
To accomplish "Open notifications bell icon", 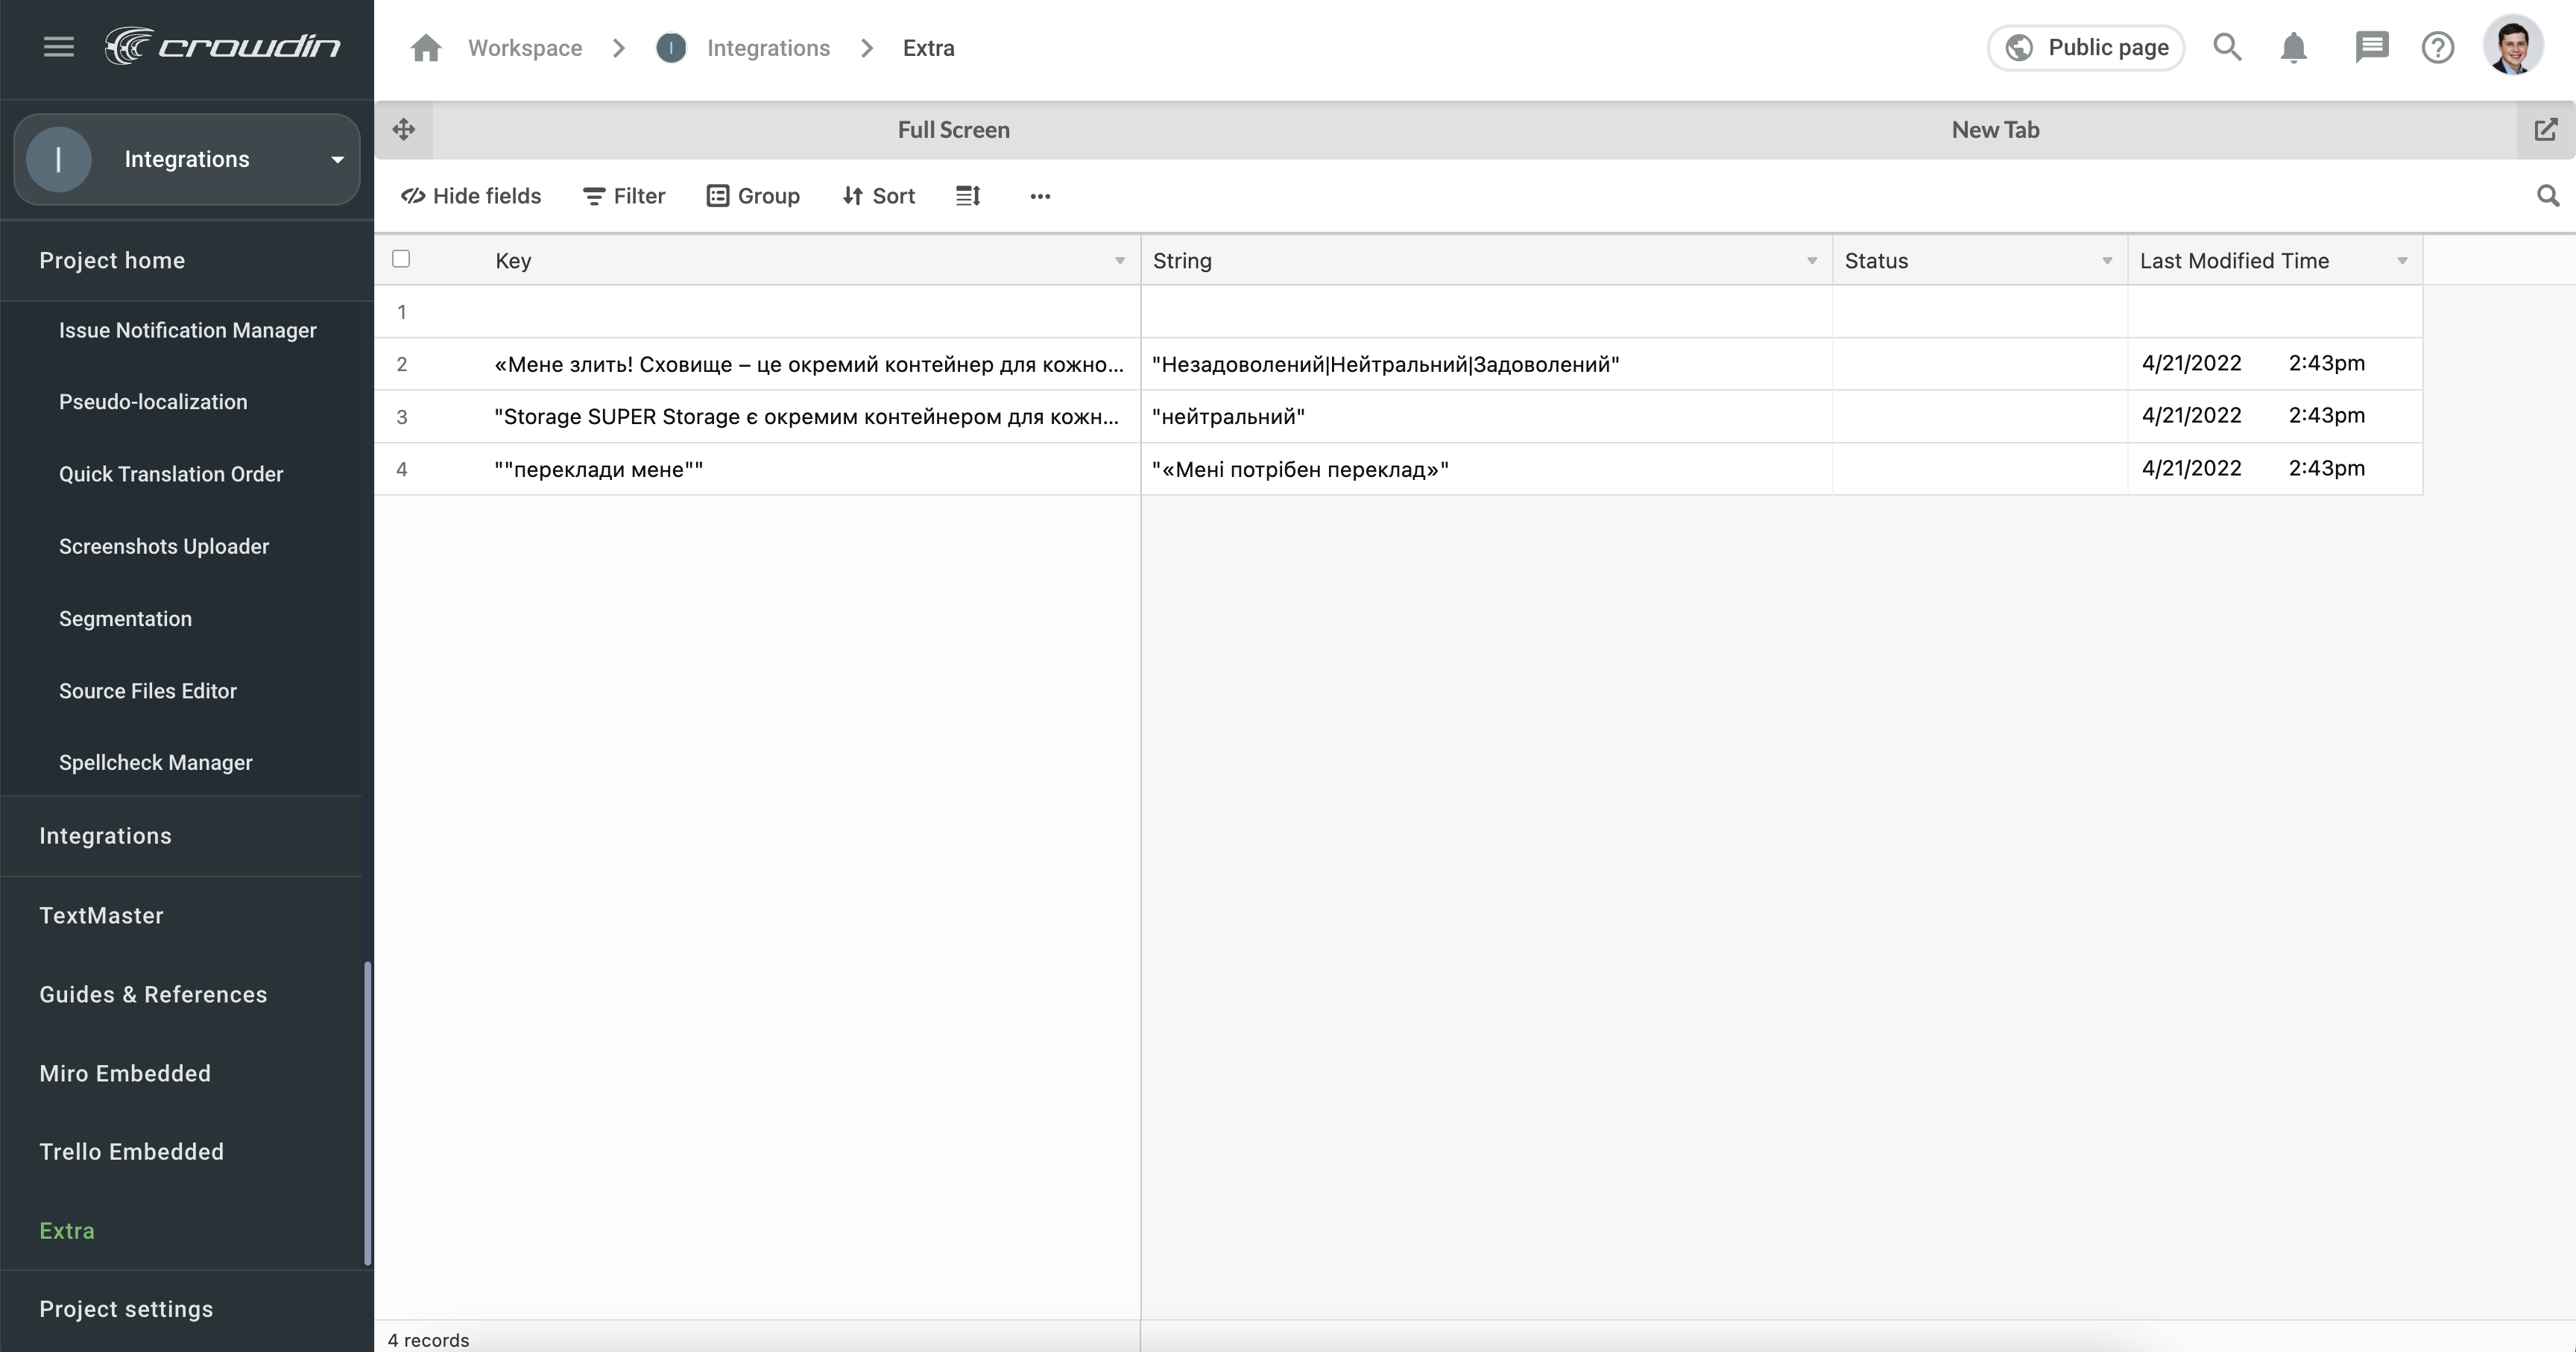I will click(x=2293, y=47).
